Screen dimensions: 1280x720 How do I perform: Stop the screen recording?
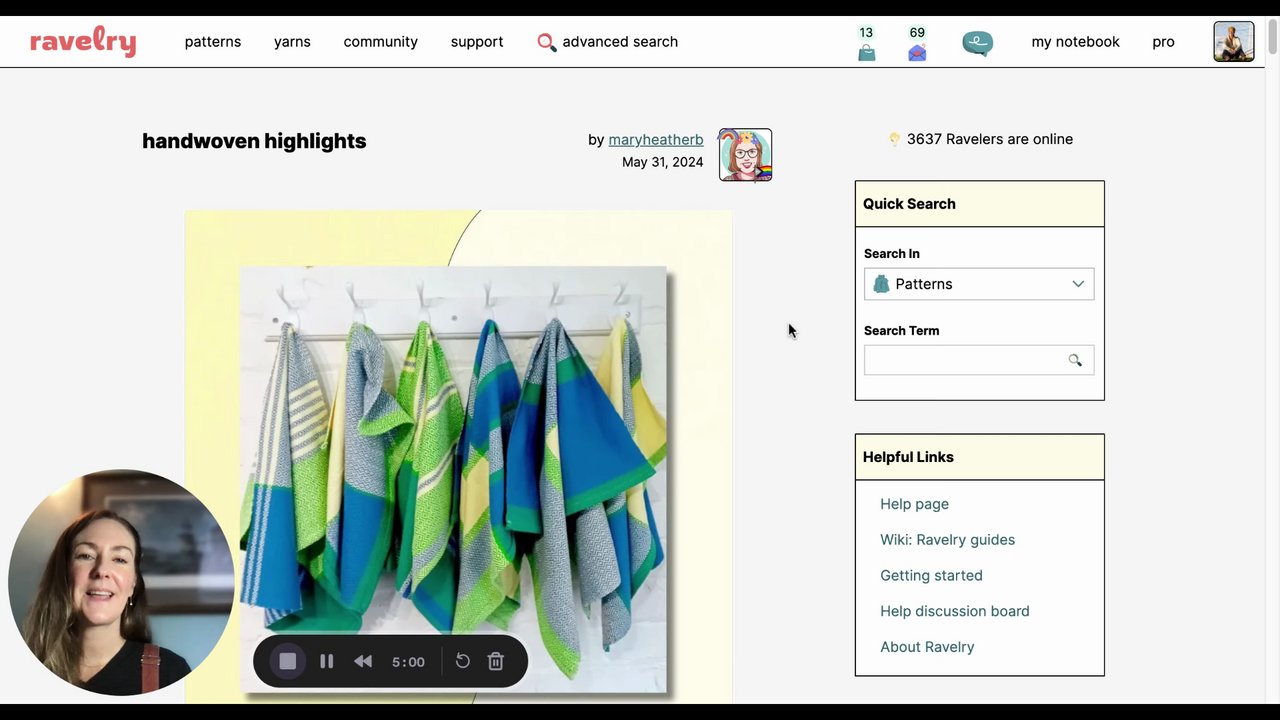pyautogui.click(x=288, y=661)
